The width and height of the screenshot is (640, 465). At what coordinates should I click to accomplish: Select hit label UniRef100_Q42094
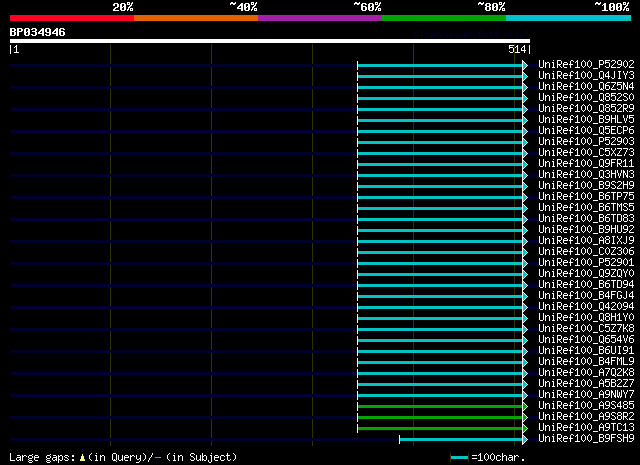(x=586, y=307)
